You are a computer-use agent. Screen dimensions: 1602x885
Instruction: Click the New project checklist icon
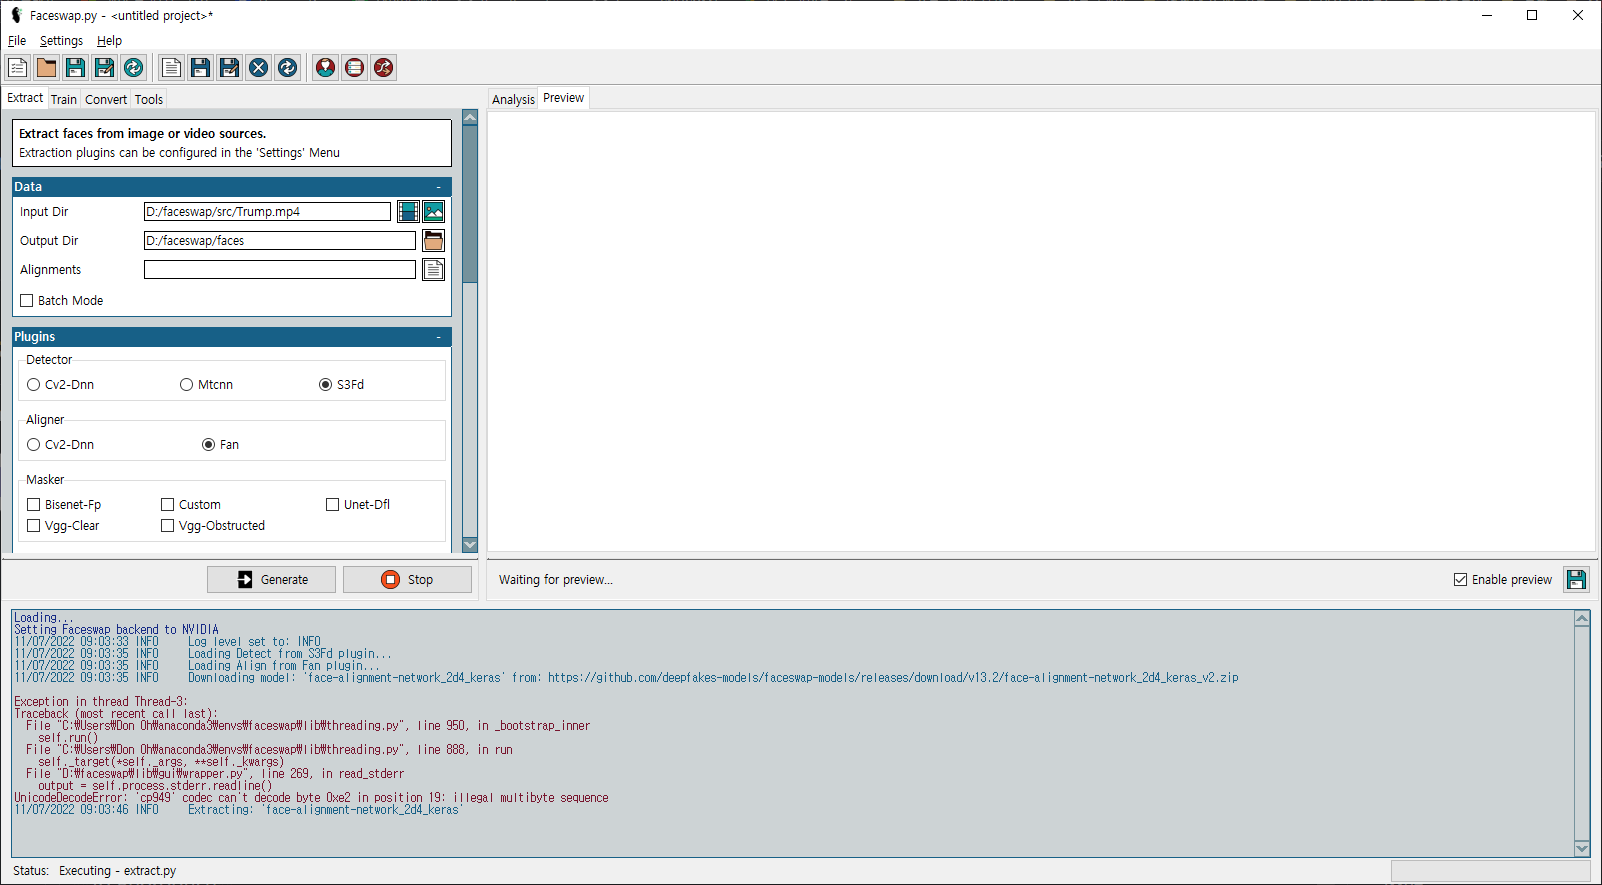point(18,67)
